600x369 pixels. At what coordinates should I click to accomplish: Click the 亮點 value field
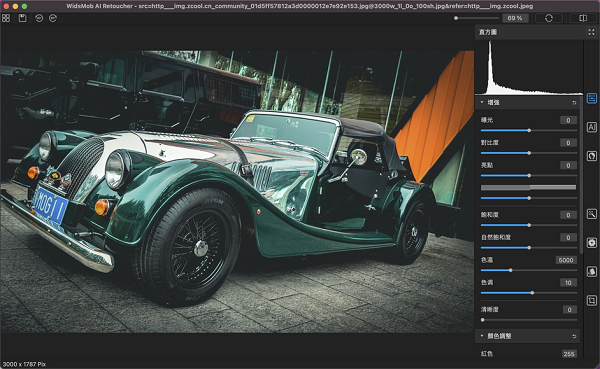568,165
